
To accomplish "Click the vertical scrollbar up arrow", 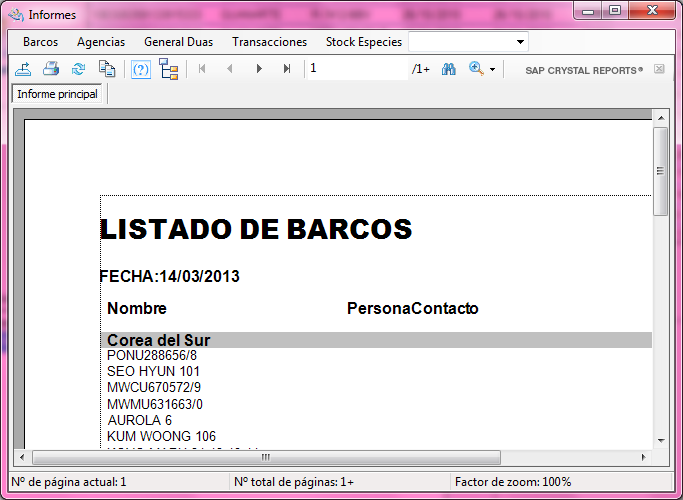I will coord(661,118).
